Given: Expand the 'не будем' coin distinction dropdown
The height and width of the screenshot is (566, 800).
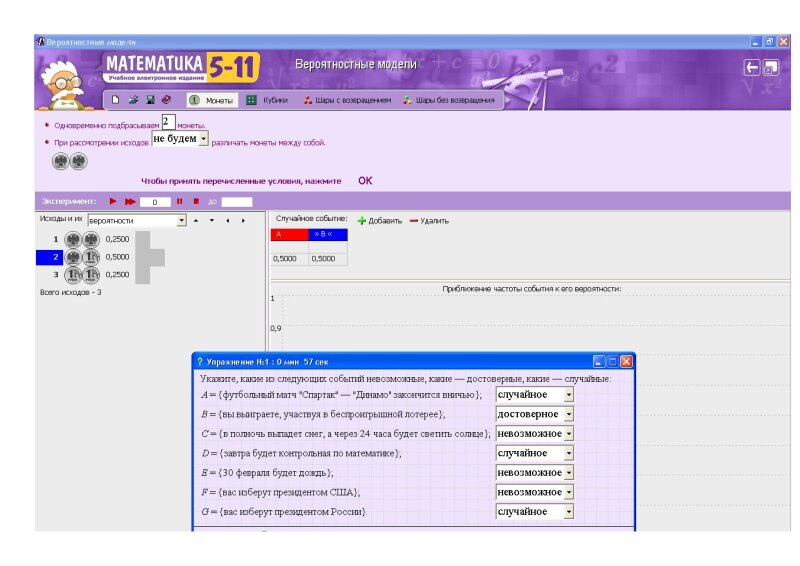Looking at the screenshot, I should (x=203, y=140).
